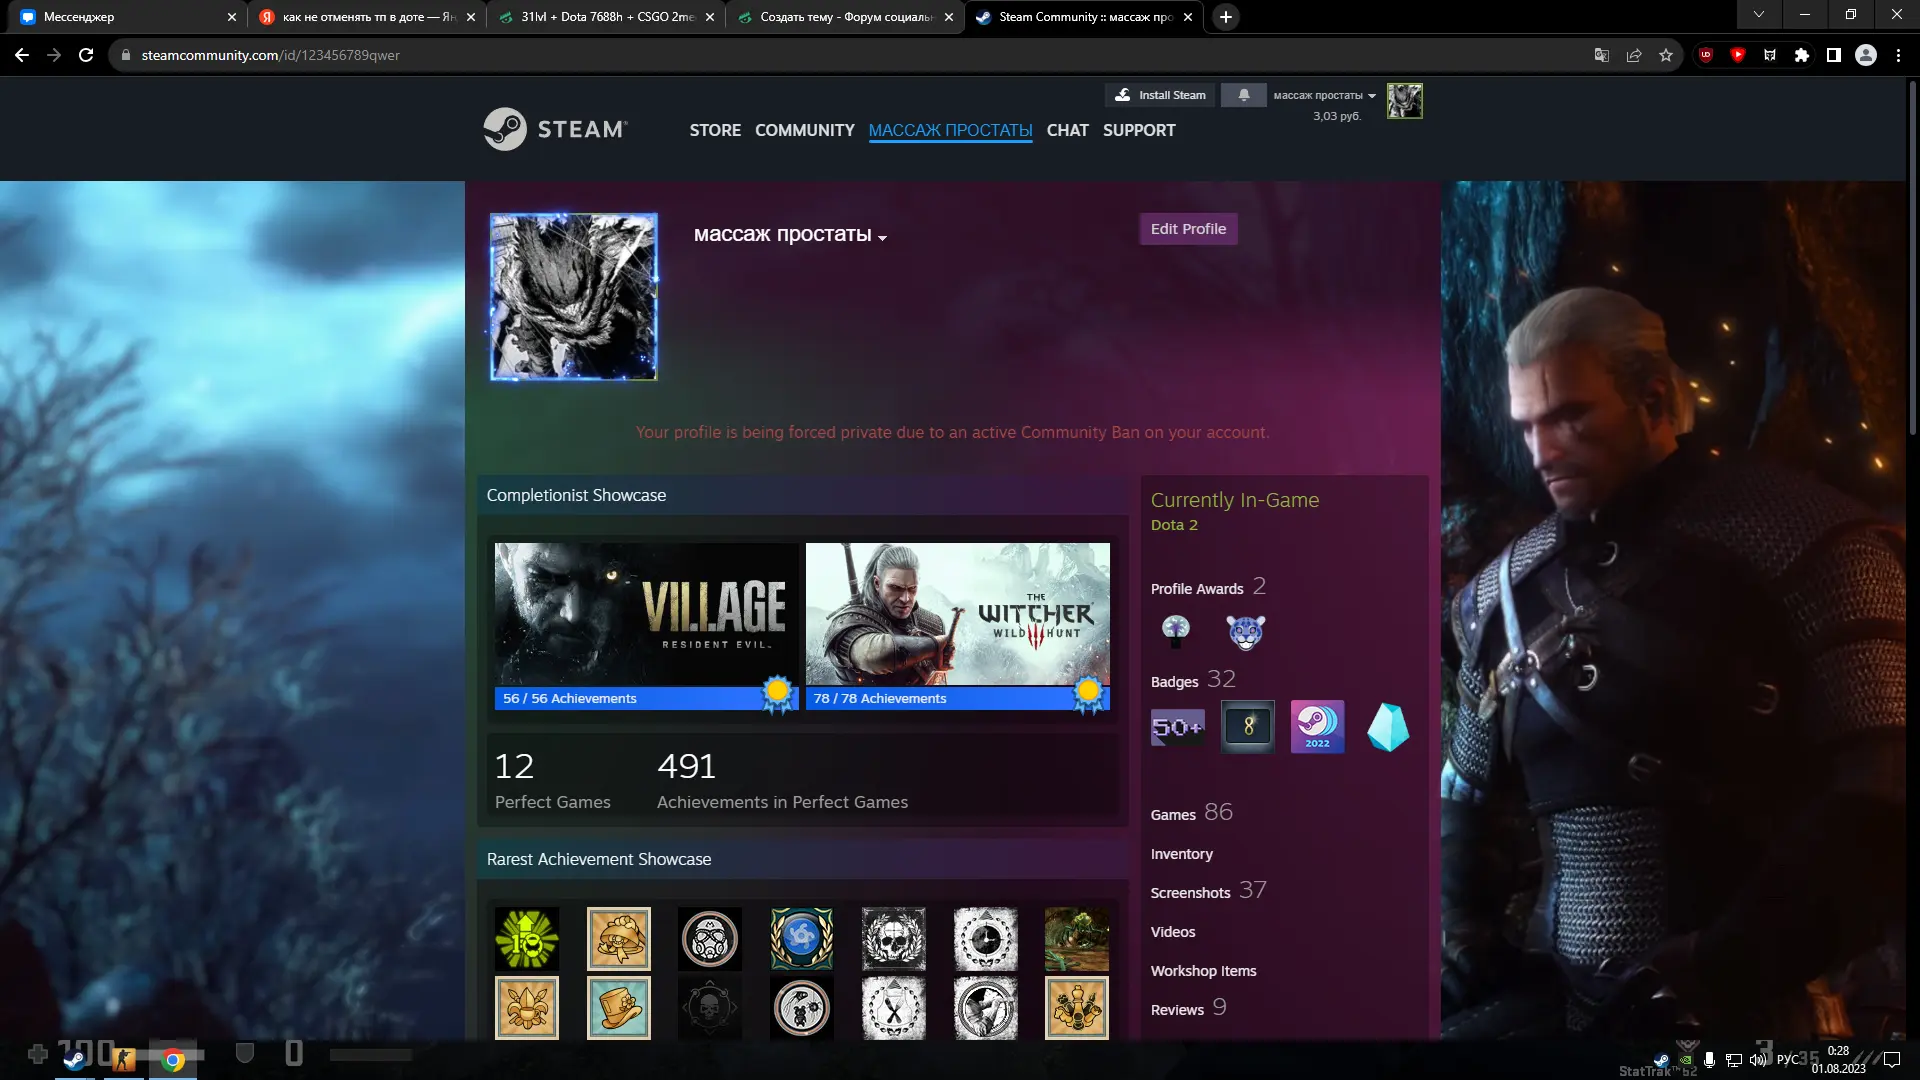Open the SUPPORT menu item
1920x1080 pixels.
[x=1139, y=130]
